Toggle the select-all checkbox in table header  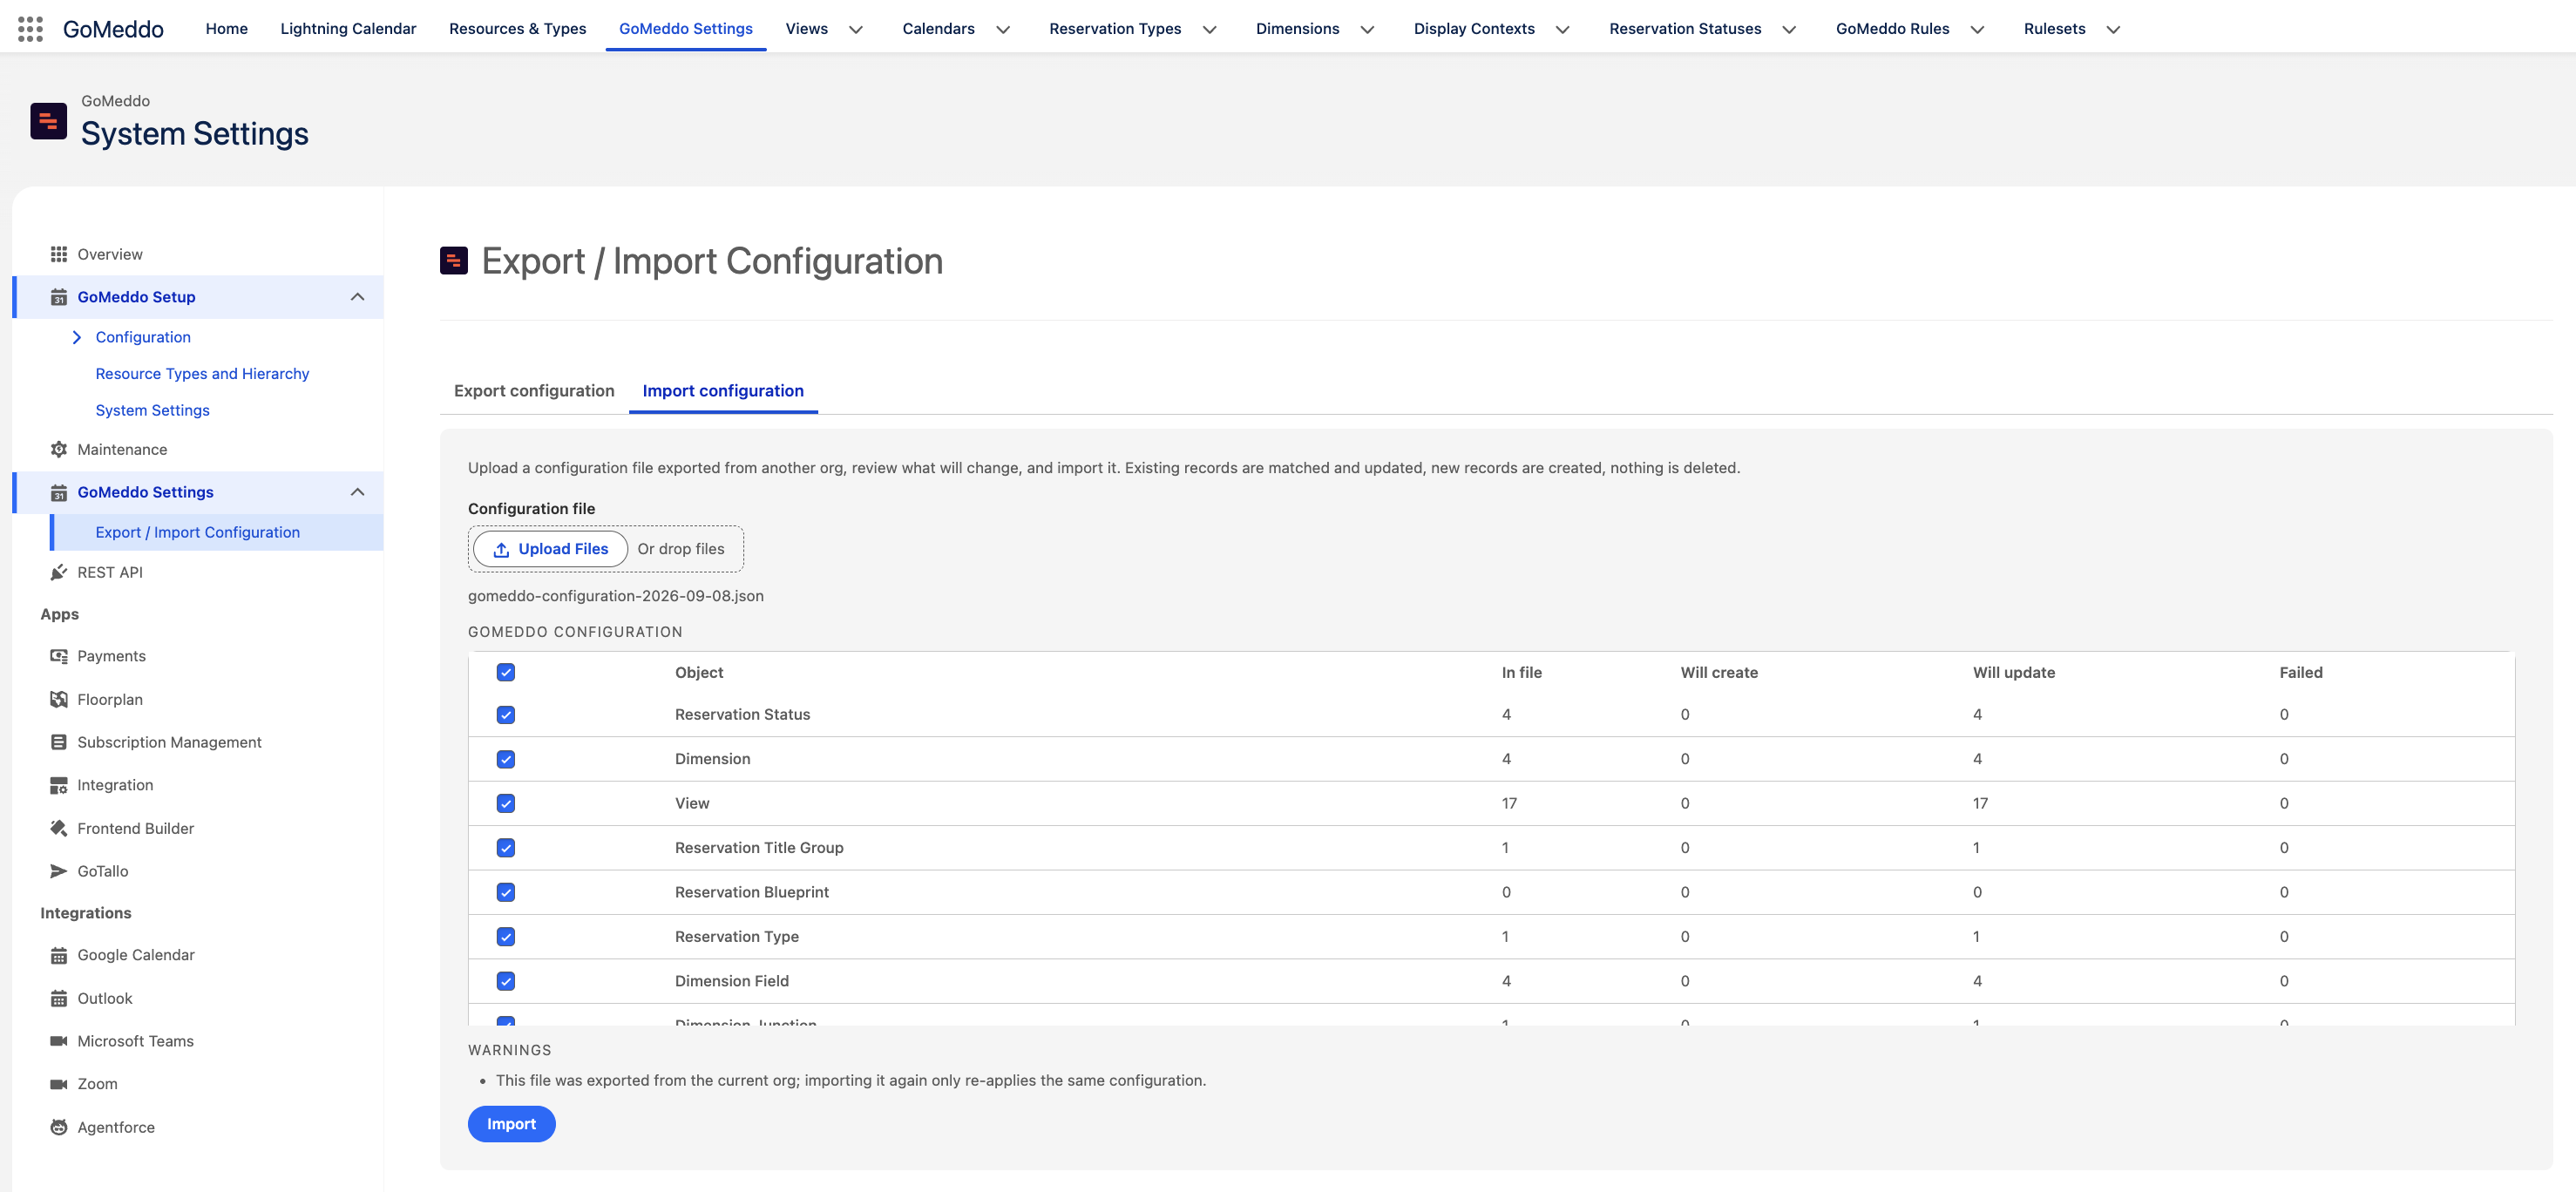click(x=506, y=672)
